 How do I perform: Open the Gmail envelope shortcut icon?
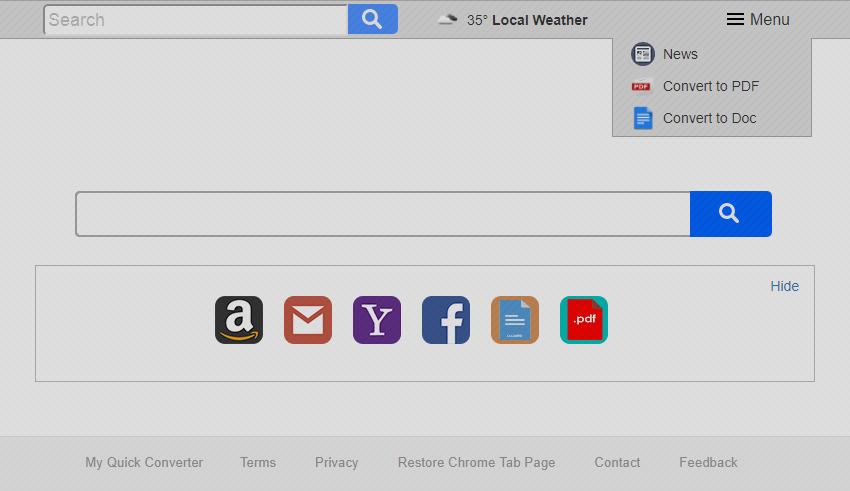[x=308, y=320]
